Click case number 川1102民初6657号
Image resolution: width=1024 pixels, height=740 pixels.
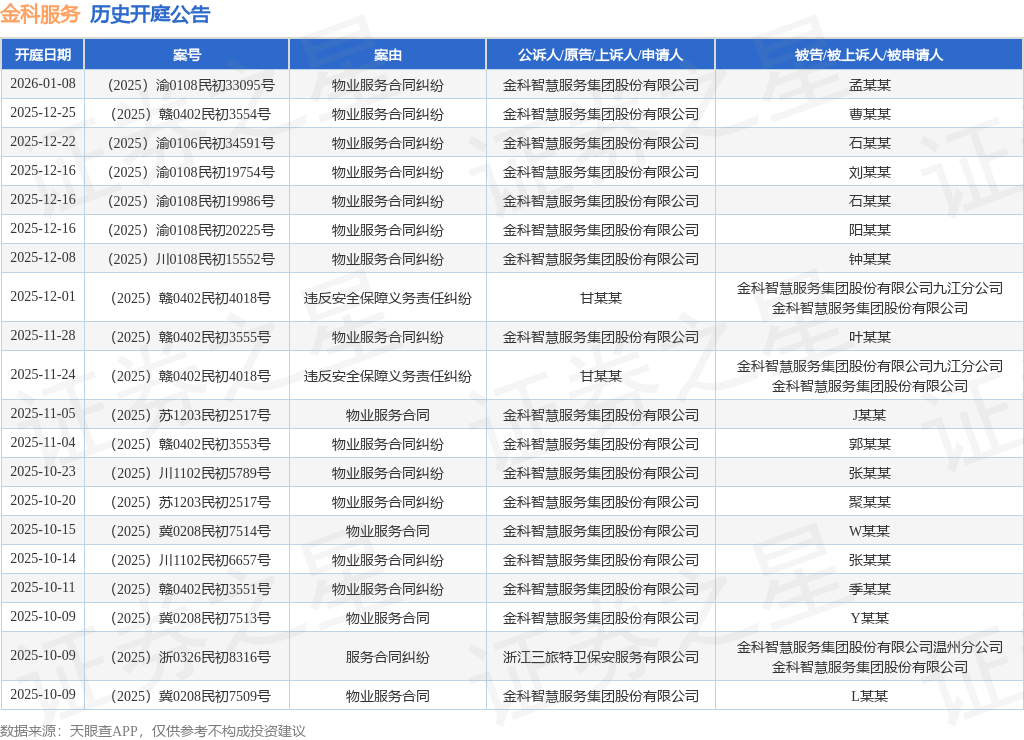coord(191,560)
